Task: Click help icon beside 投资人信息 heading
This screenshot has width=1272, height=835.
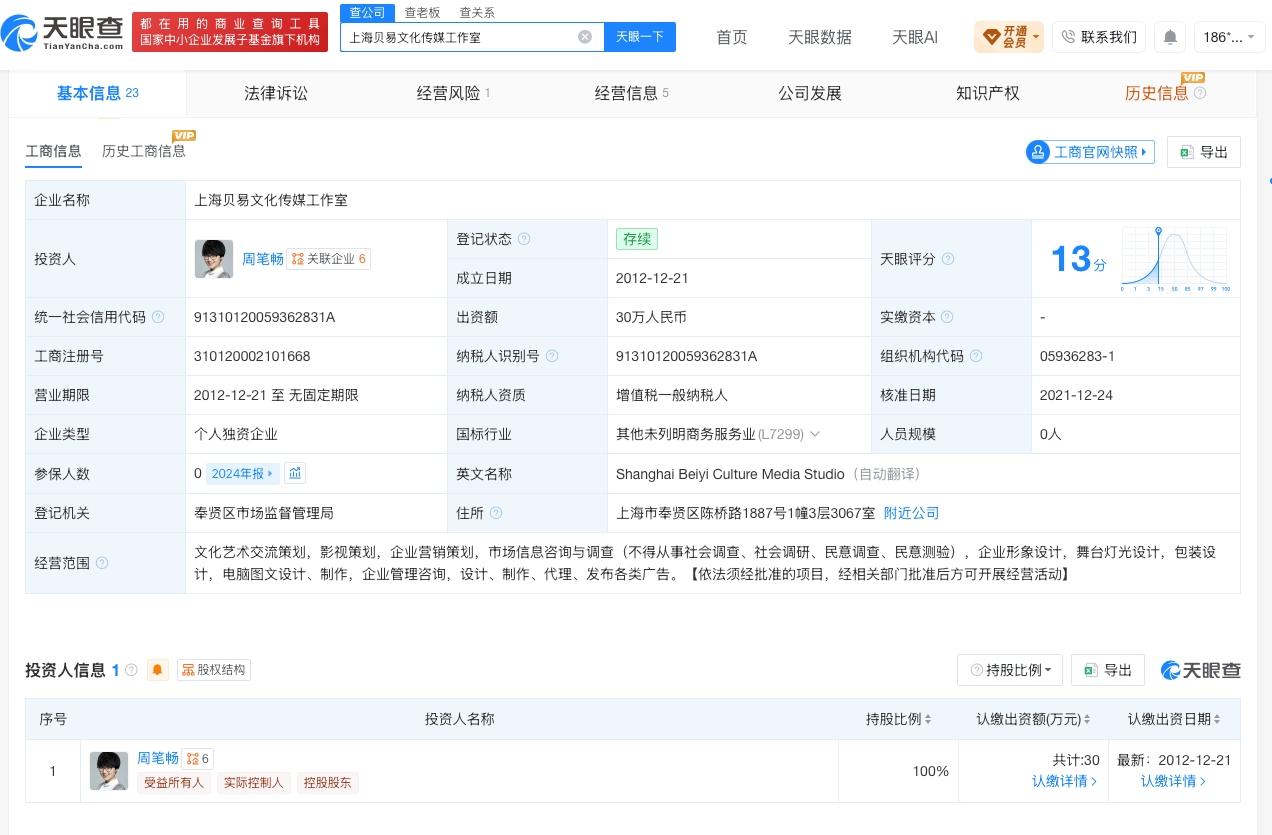Action: coord(131,670)
